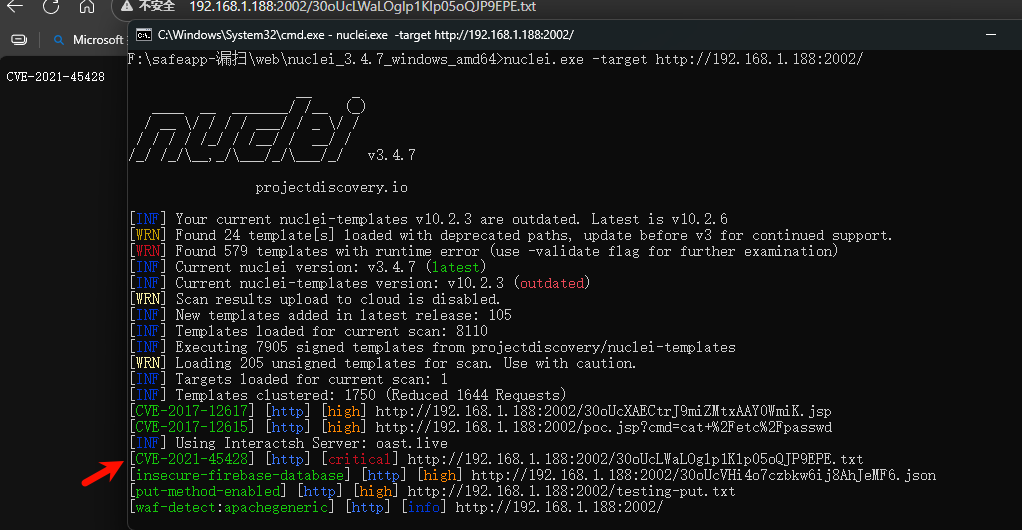The image size is (1022, 530).
Task: Click the executing 7905 signed templates line
Action: click(433, 347)
